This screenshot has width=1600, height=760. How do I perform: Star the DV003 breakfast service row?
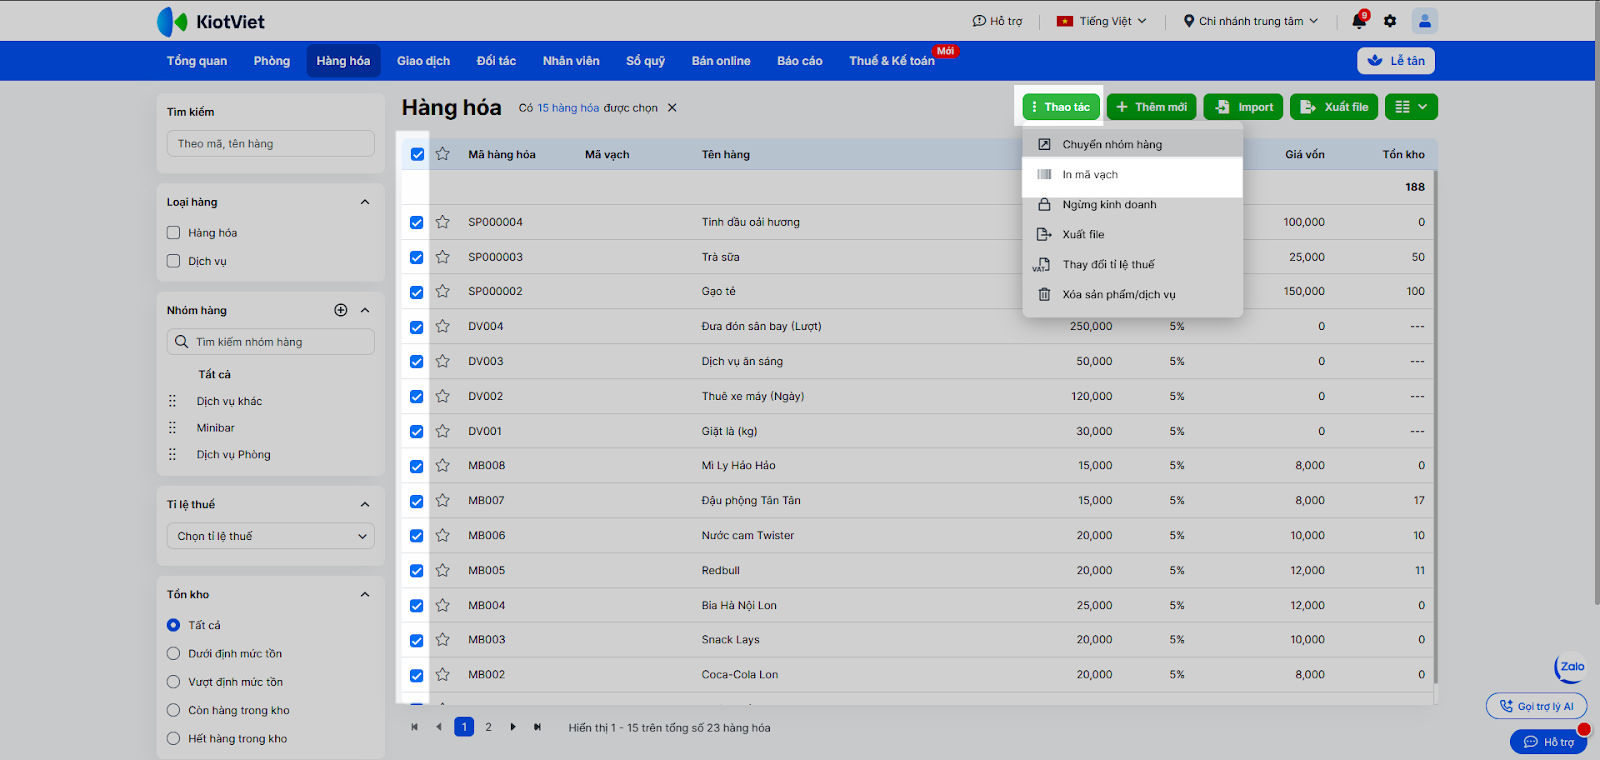(443, 361)
